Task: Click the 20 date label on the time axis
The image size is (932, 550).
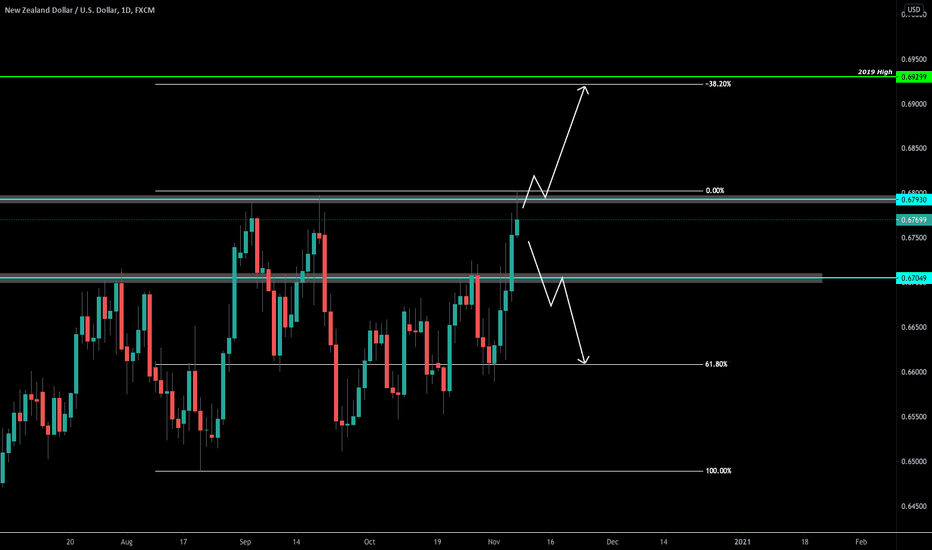Action: pos(70,542)
